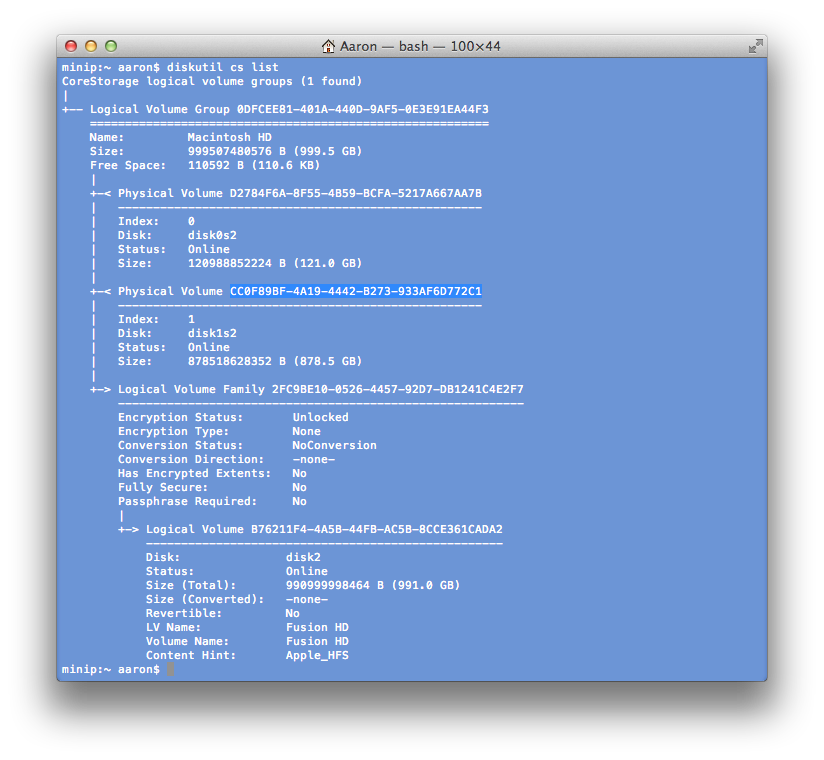The height and width of the screenshot is (760, 824).
Task: Click Free Space value '110592 B (110.6 KB)'
Action: (x=254, y=166)
